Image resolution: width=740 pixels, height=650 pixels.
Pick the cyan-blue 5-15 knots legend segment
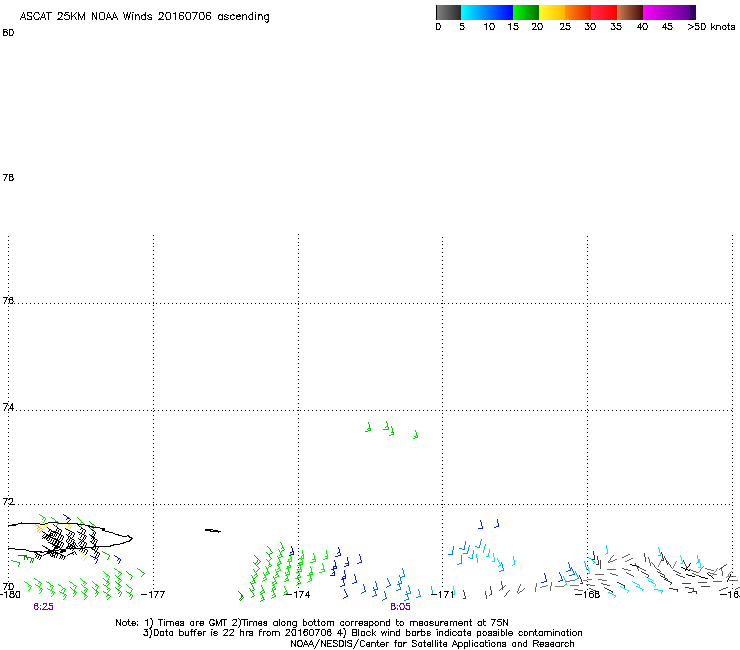pyautogui.click(x=487, y=12)
